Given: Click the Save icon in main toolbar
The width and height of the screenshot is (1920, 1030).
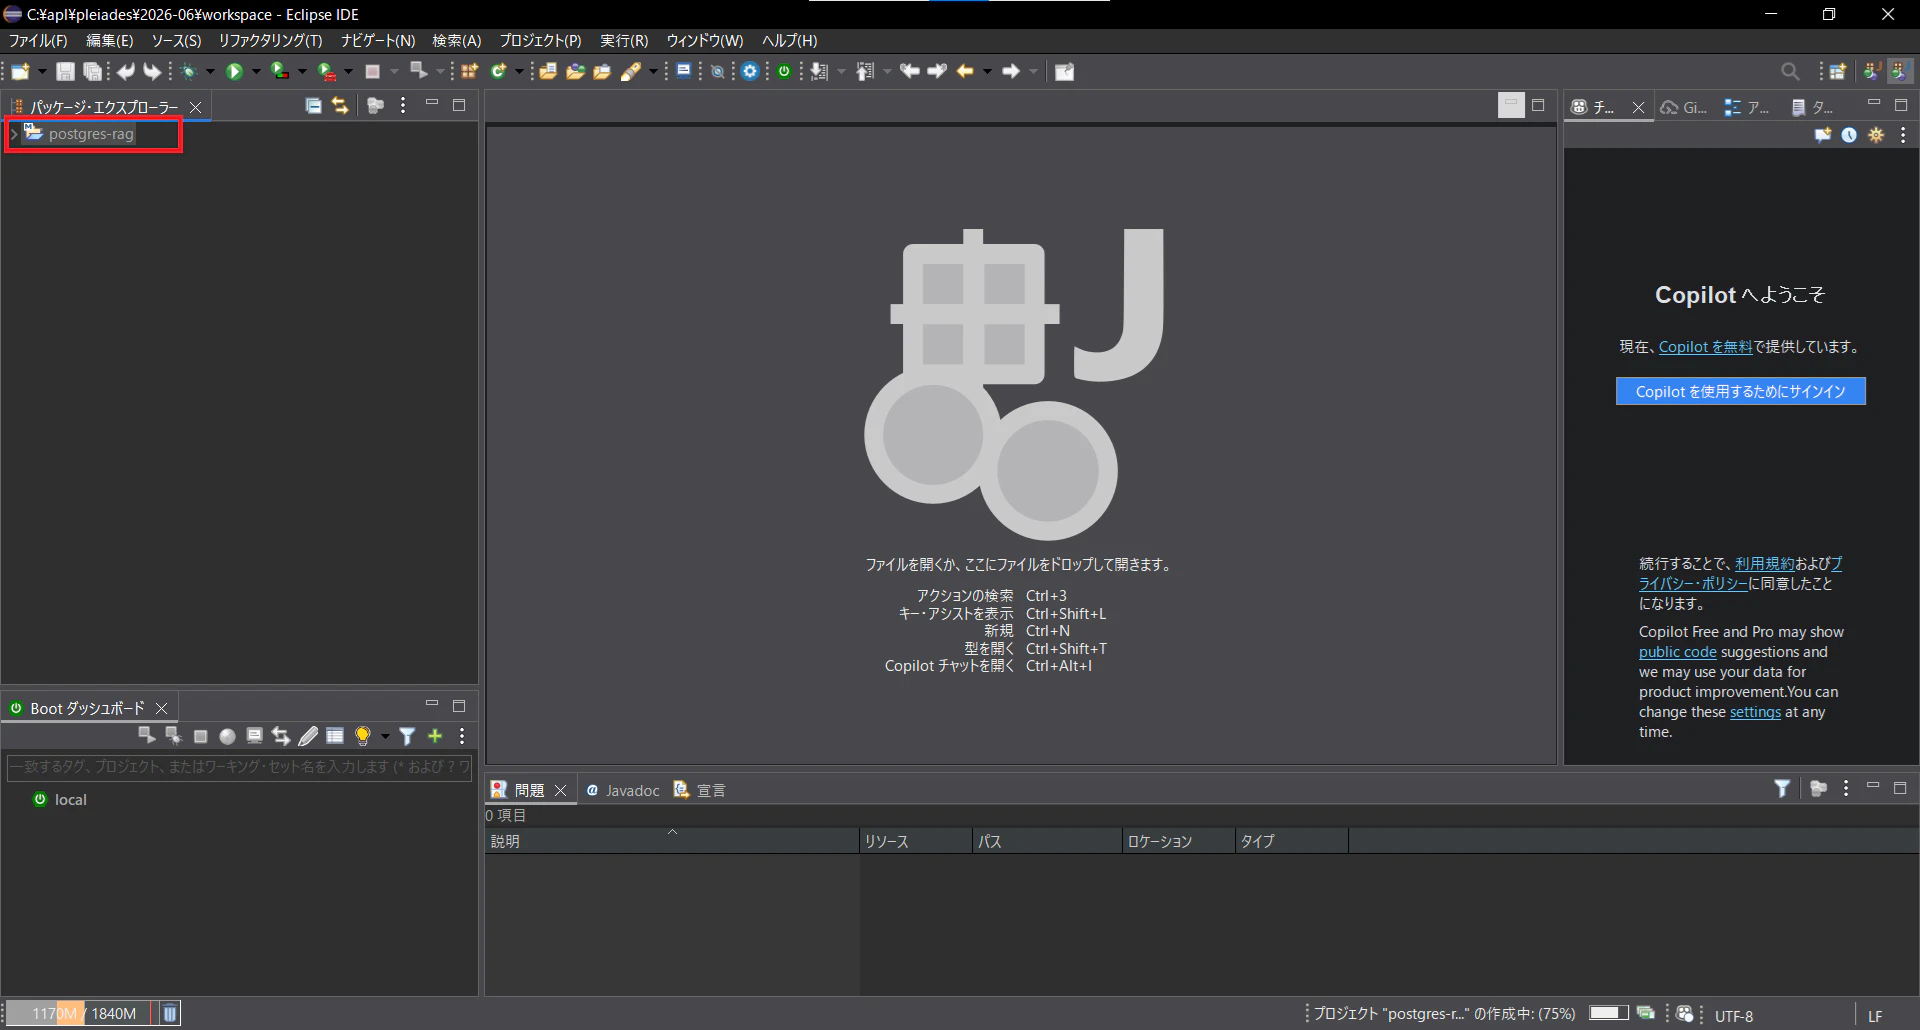Looking at the screenshot, I should click(65, 71).
